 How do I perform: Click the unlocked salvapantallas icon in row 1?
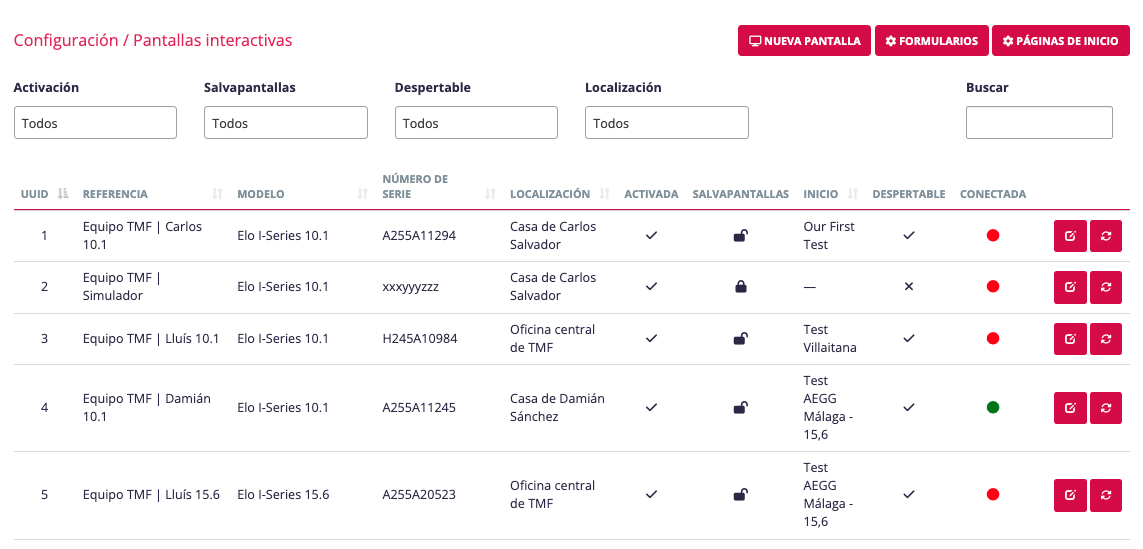pyautogui.click(x=741, y=235)
